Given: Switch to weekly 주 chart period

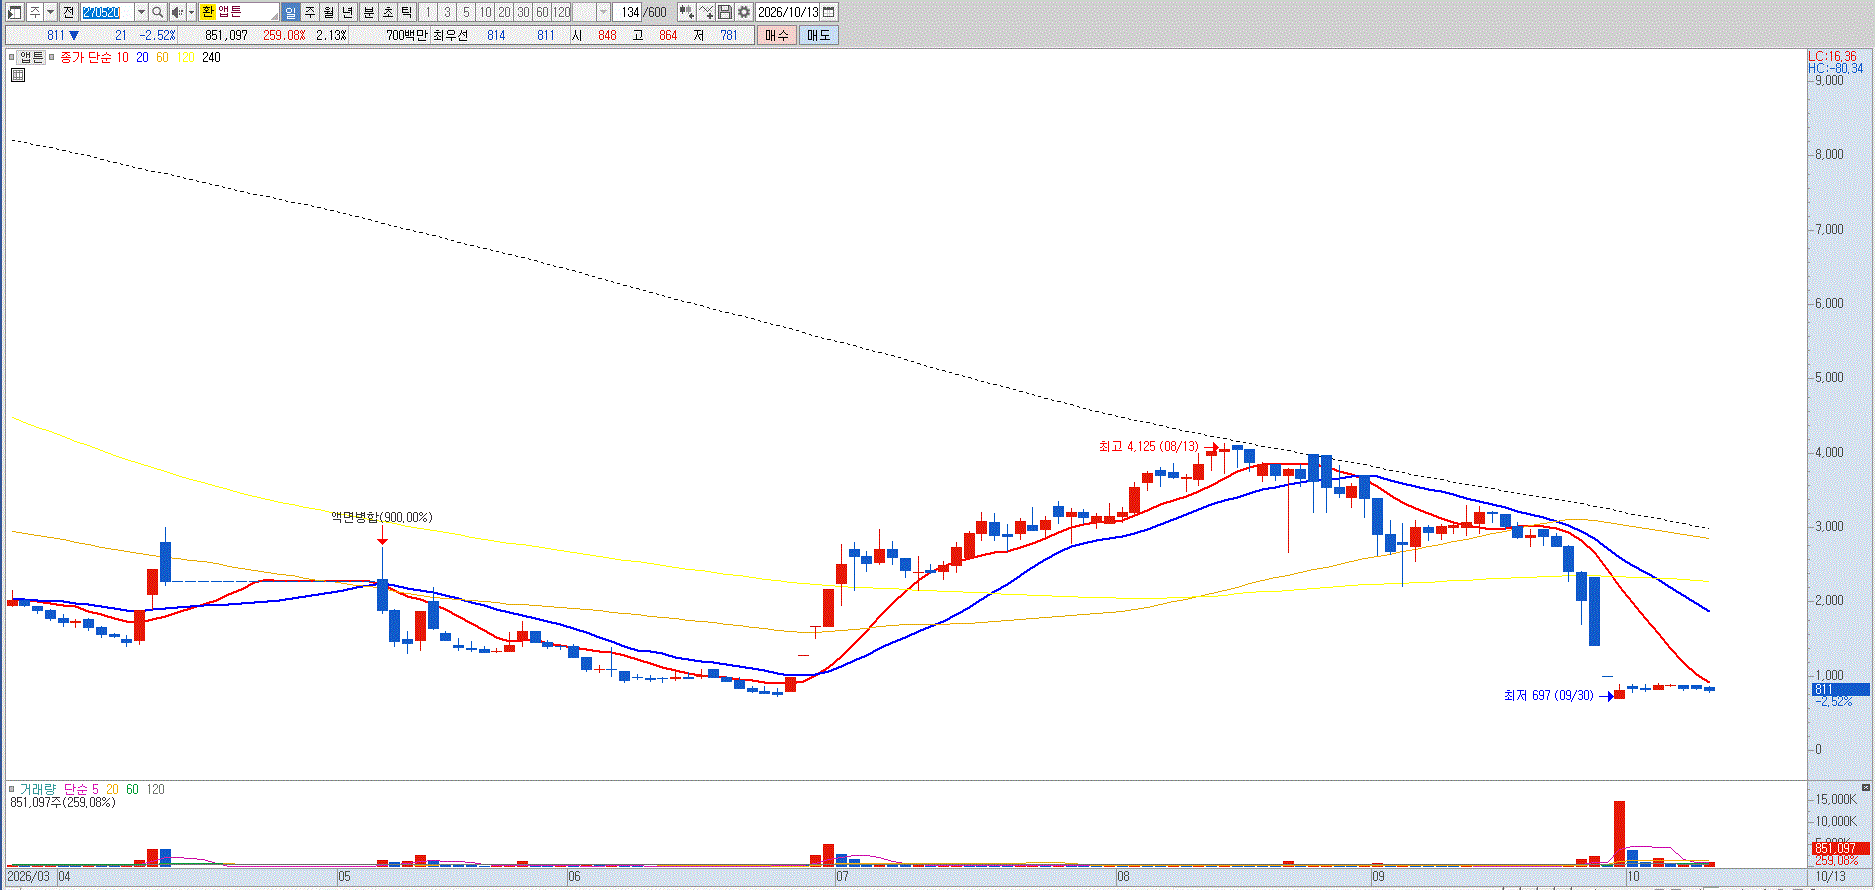Looking at the screenshot, I should pyautogui.click(x=310, y=12).
